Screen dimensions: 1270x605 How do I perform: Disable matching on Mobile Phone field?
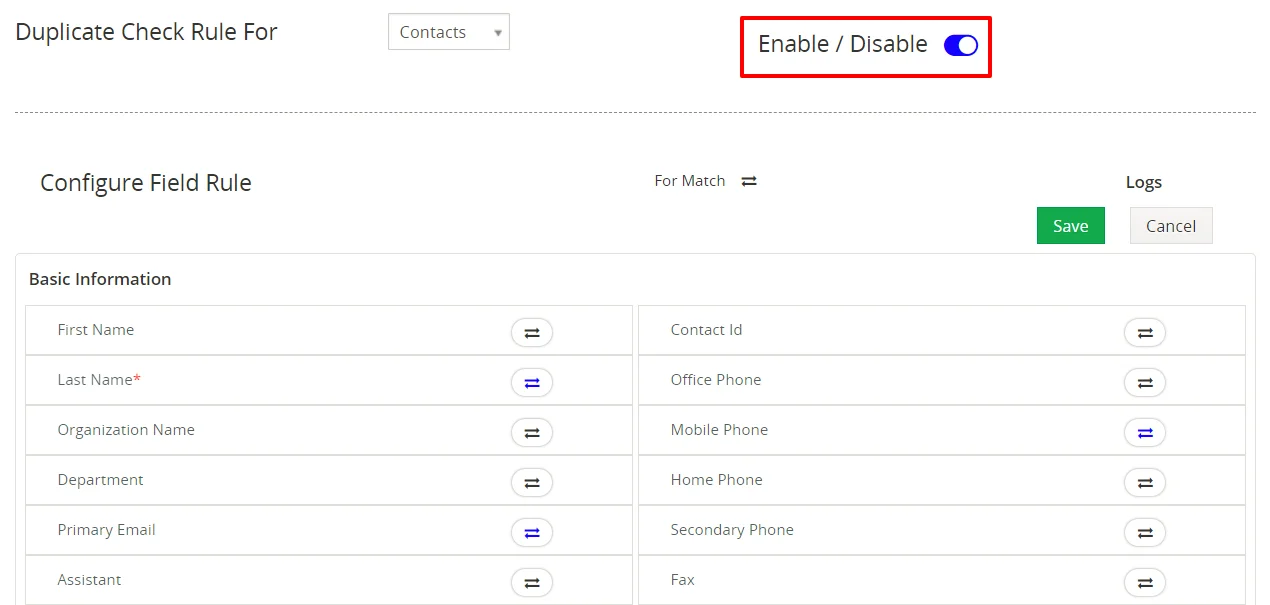click(1144, 433)
